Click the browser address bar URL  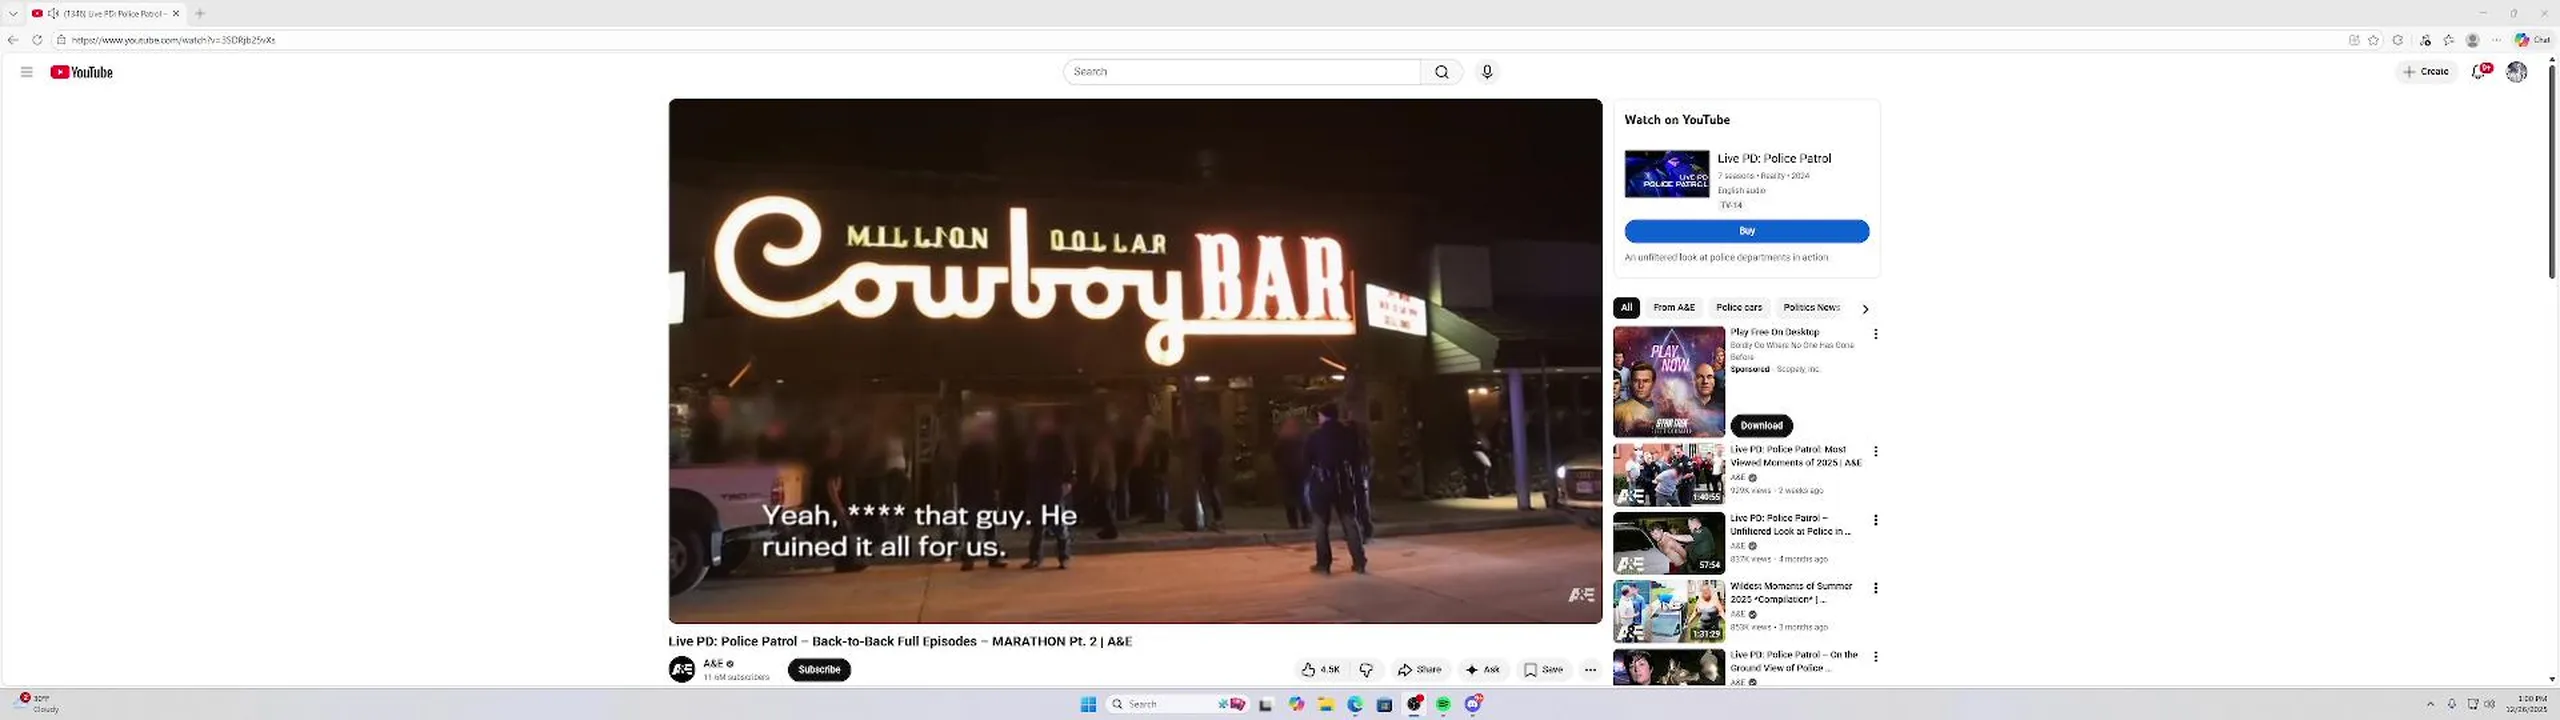(173, 40)
